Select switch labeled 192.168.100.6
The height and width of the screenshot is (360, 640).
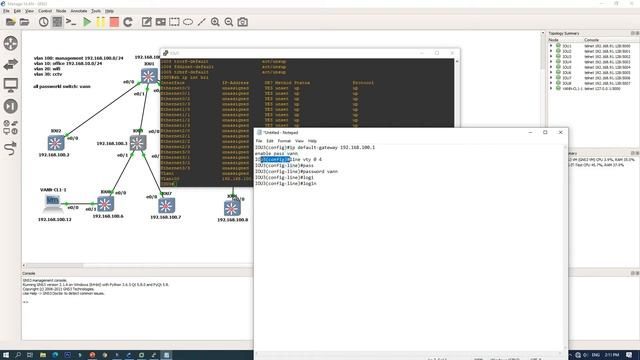[x=105, y=204]
